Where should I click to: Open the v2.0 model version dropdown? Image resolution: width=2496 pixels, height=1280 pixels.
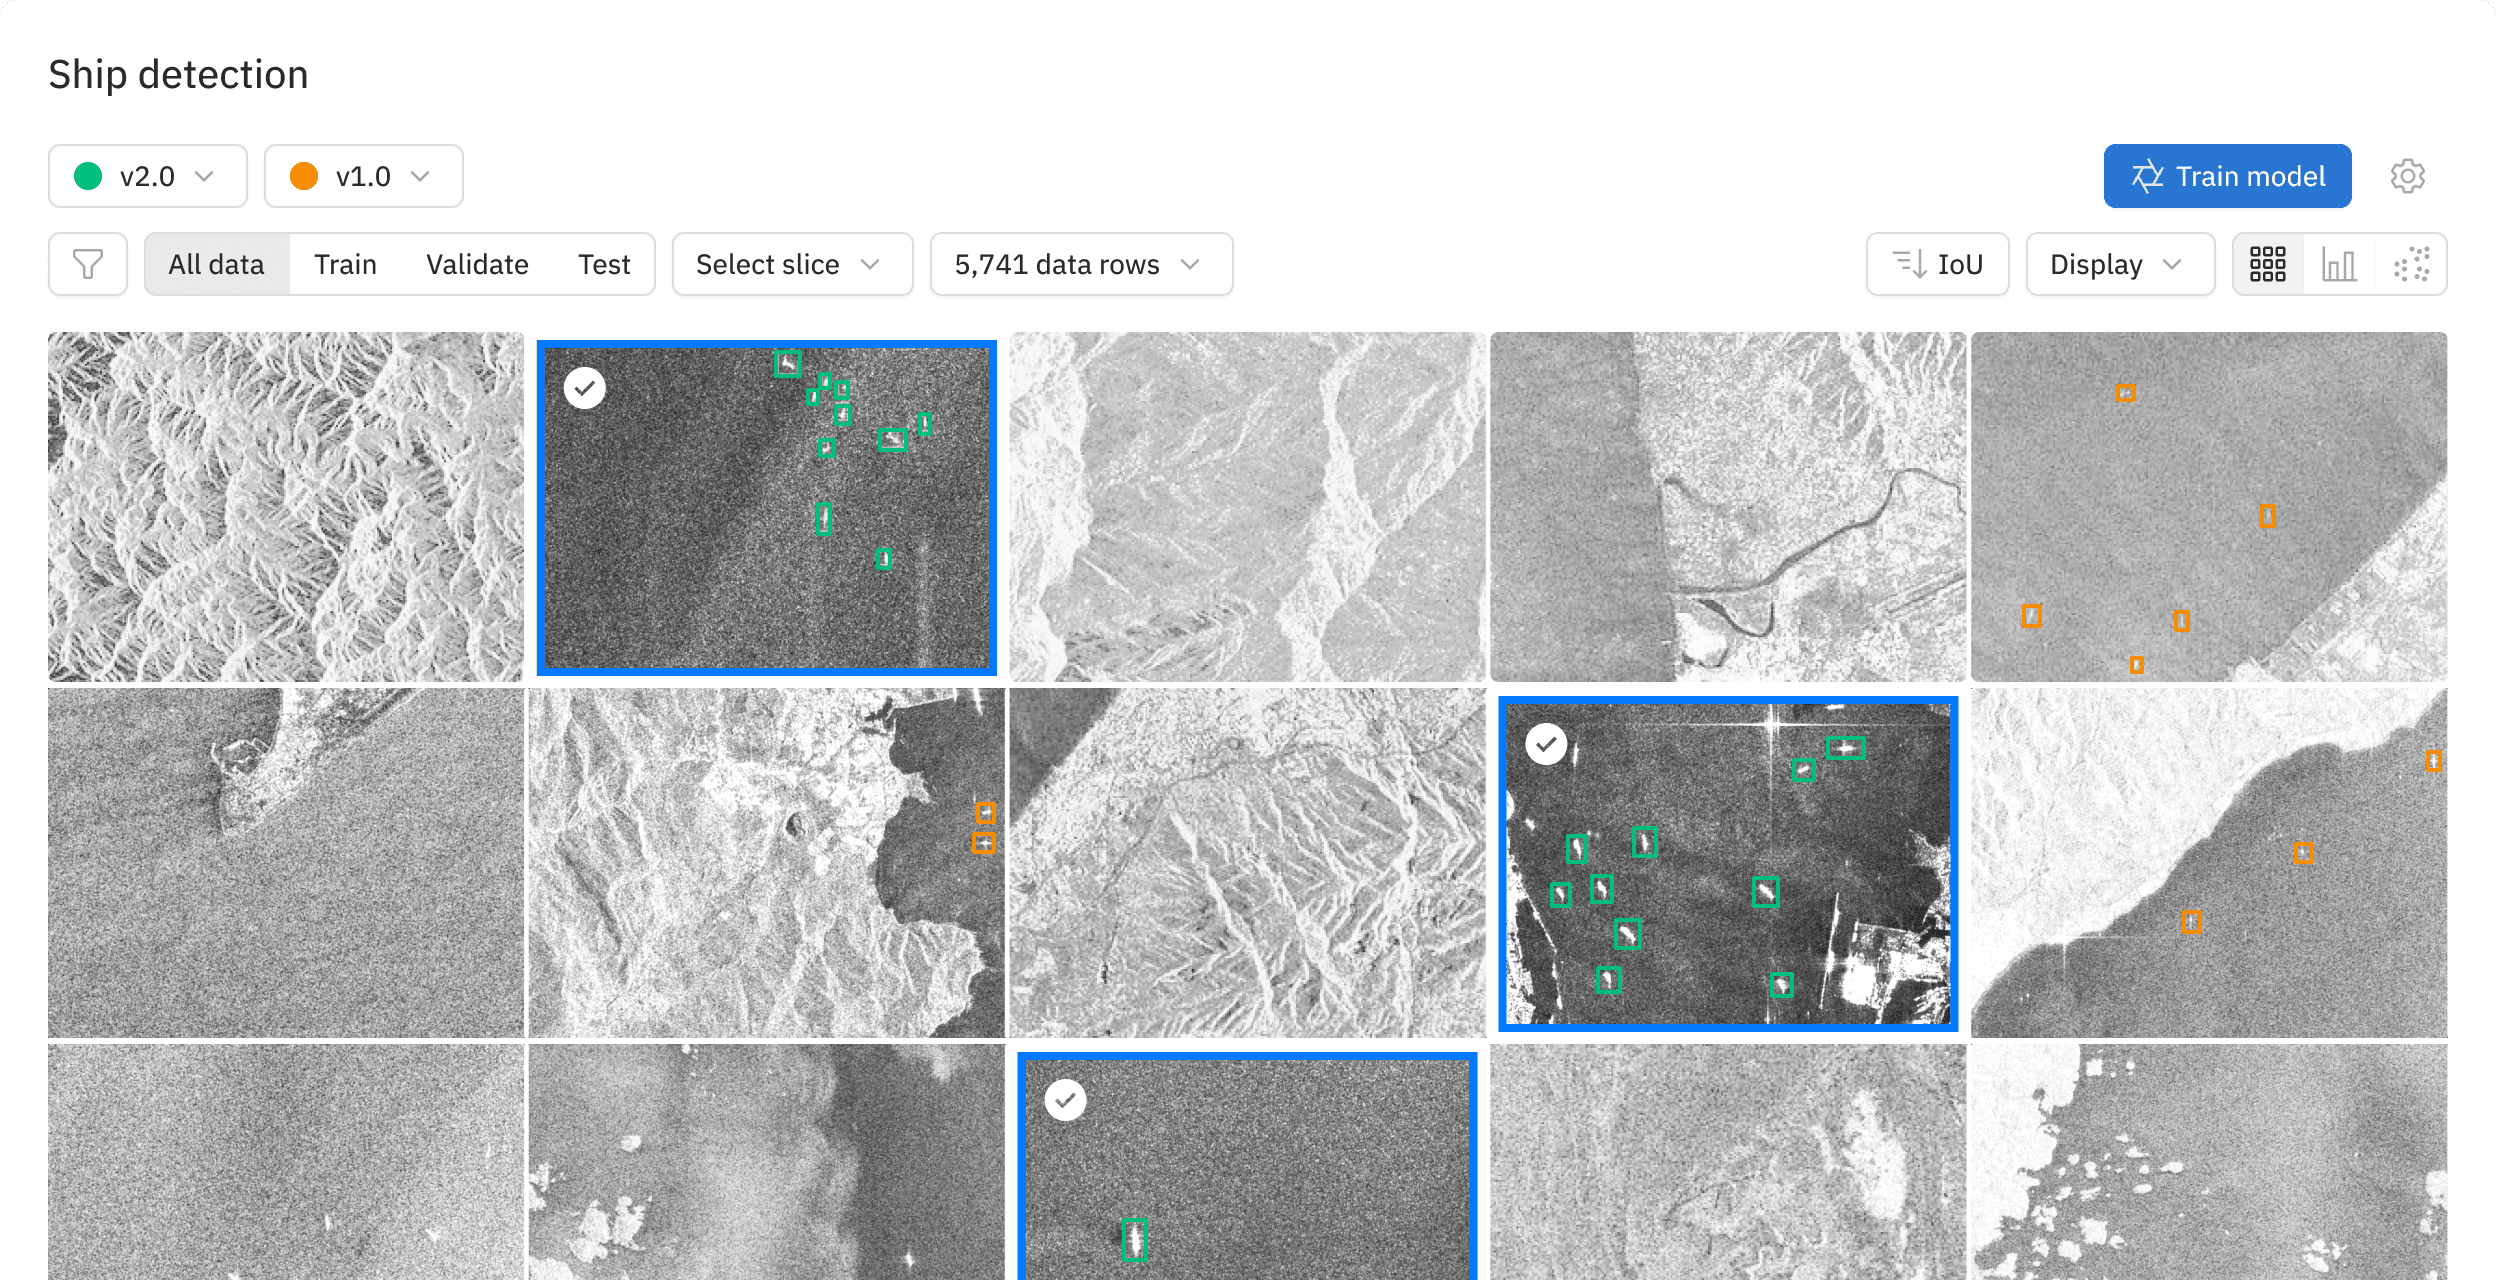[147, 176]
